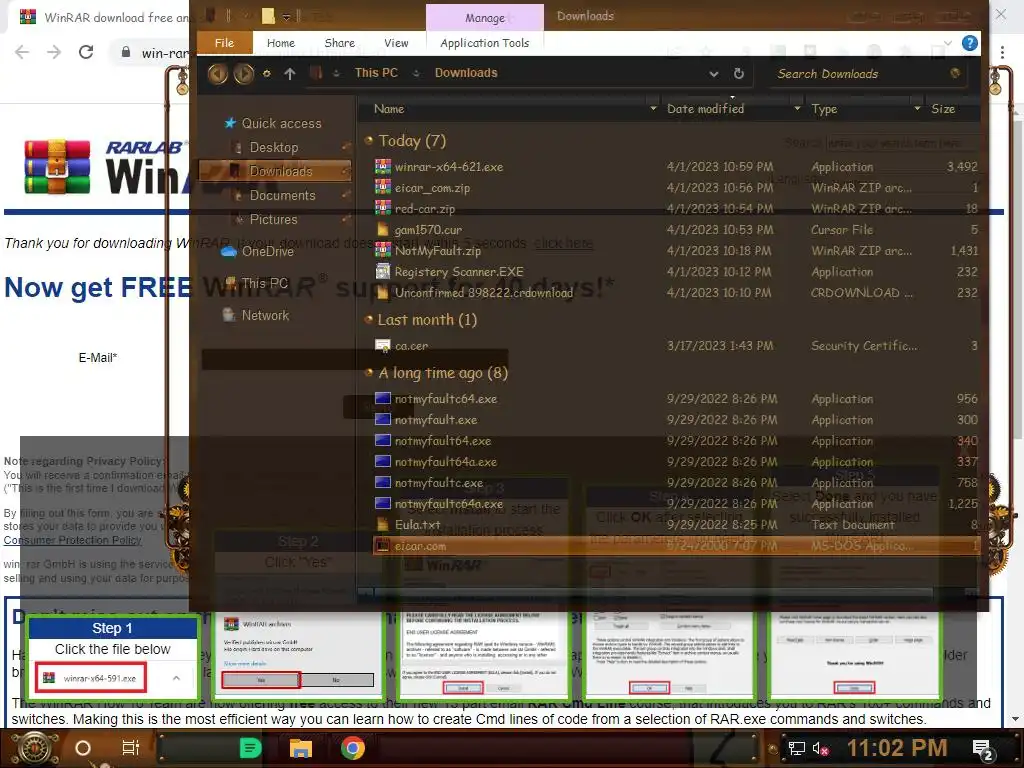Navigate up one folder level
This screenshot has width=1024, height=768.
coord(290,74)
